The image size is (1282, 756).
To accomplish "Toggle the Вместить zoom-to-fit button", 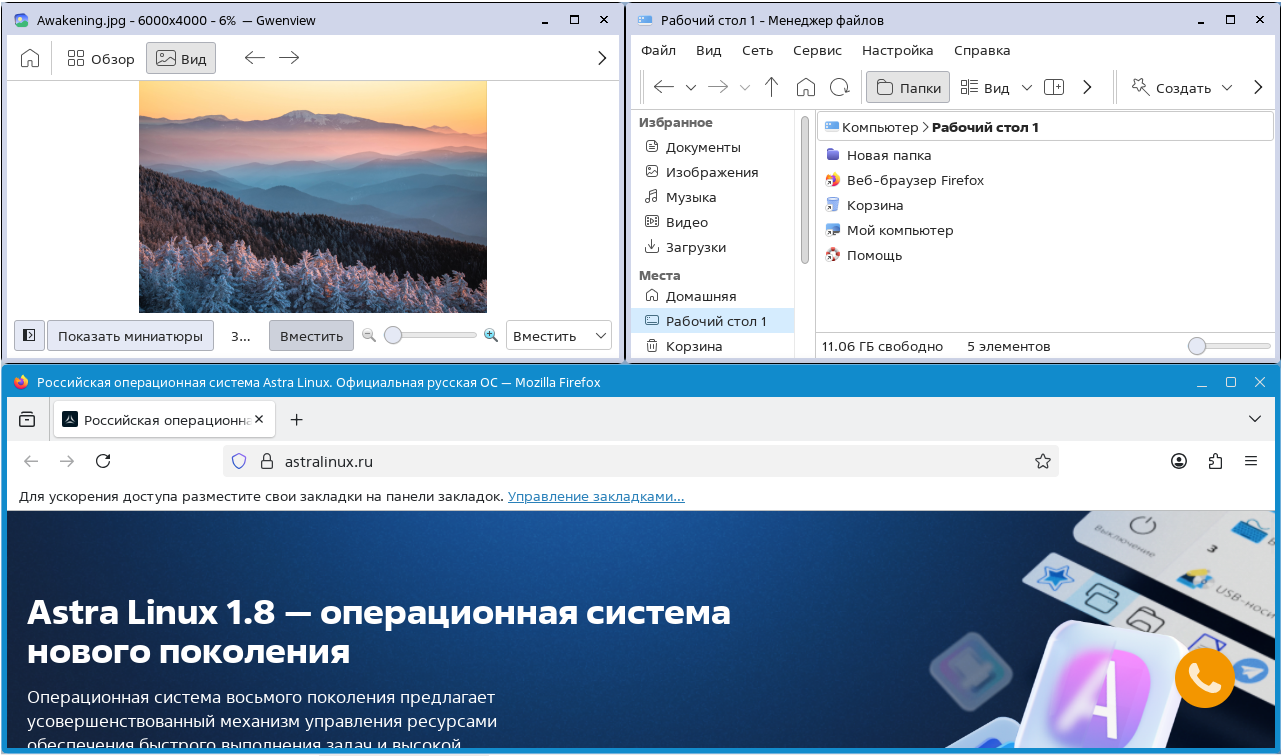I will 311,336.
